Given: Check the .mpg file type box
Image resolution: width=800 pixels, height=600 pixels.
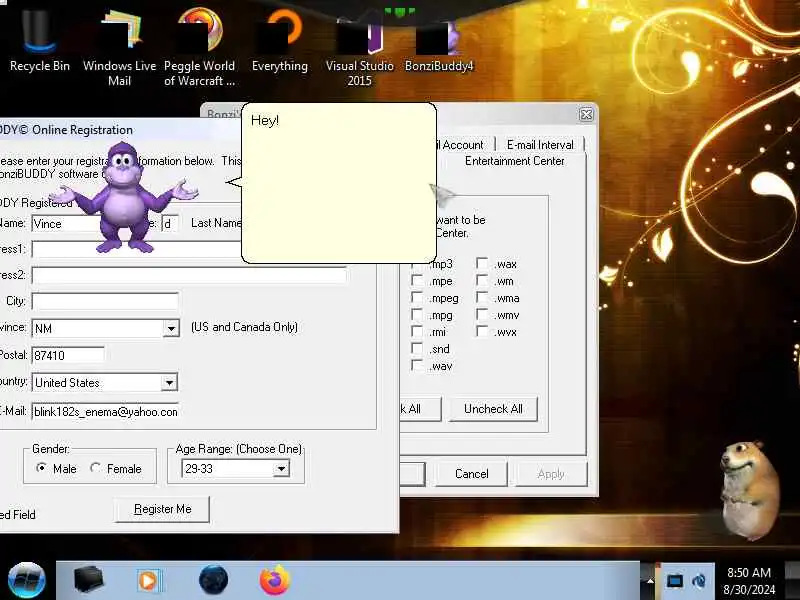Looking at the screenshot, I should click(x=417, y=314).
